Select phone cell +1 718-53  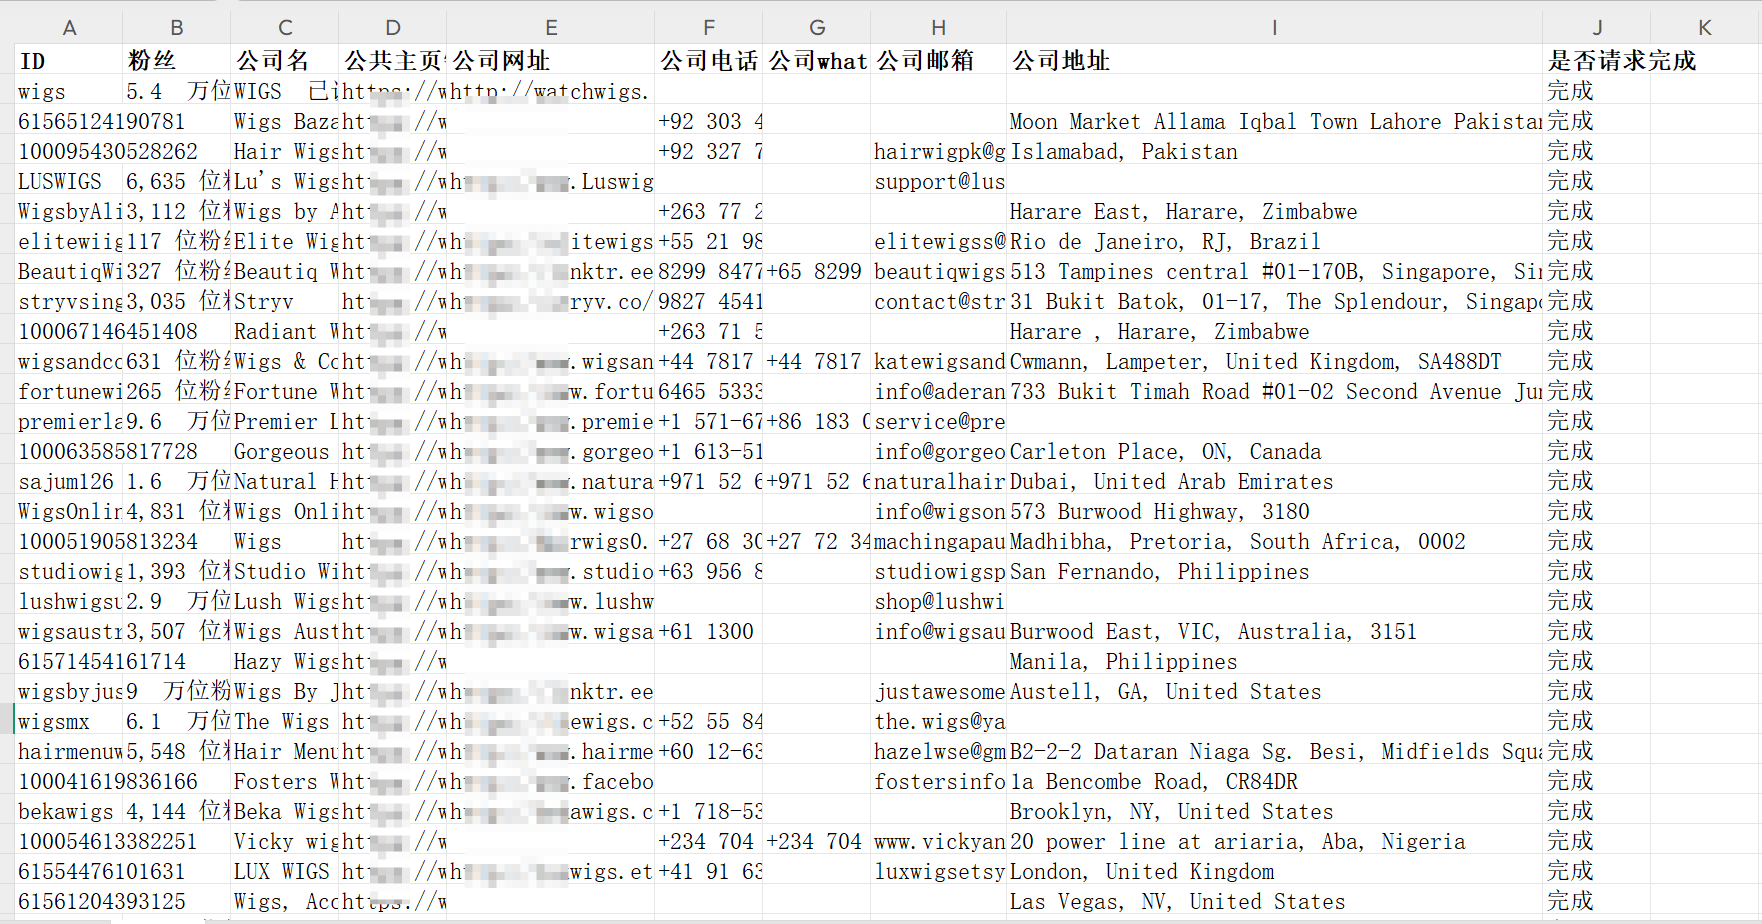click(x=709, y=812)
